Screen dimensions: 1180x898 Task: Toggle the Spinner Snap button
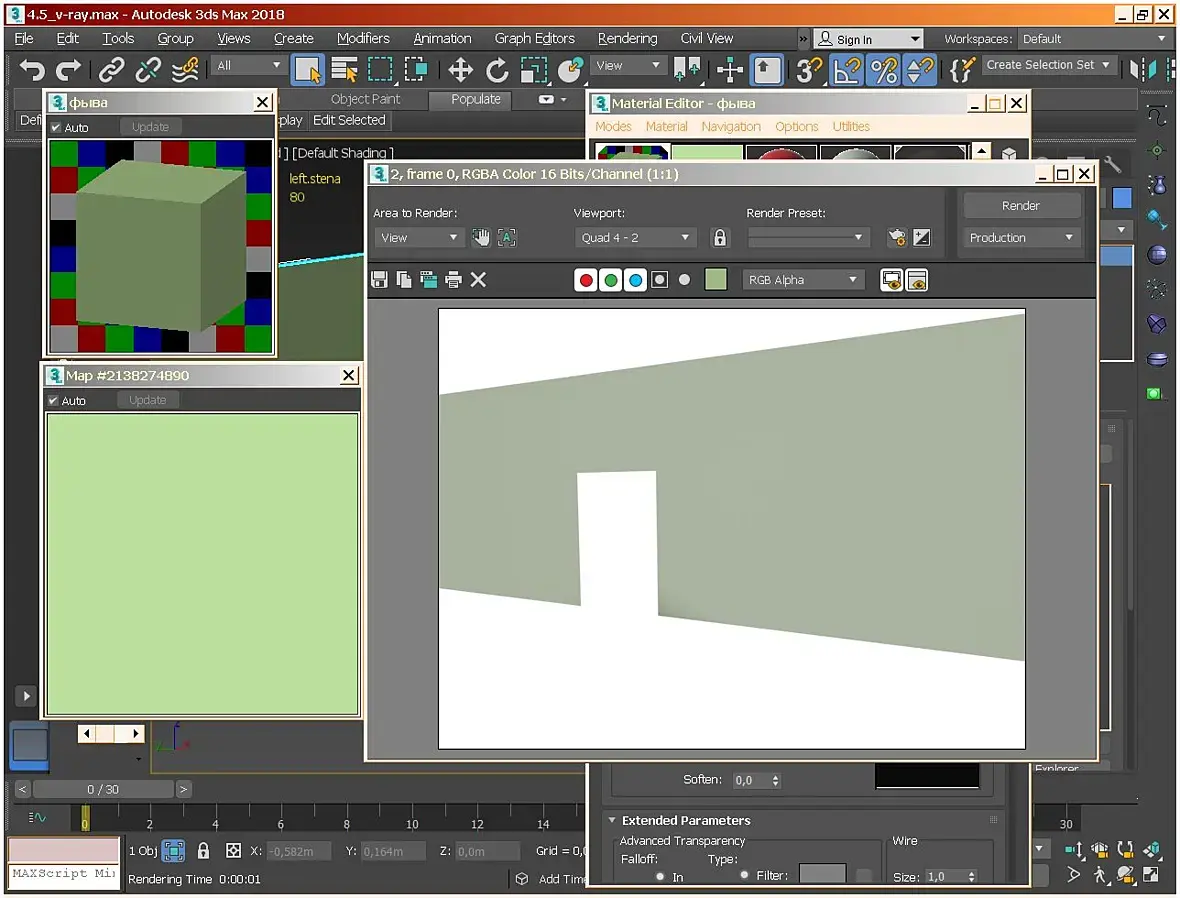click(x=920, y=70)
